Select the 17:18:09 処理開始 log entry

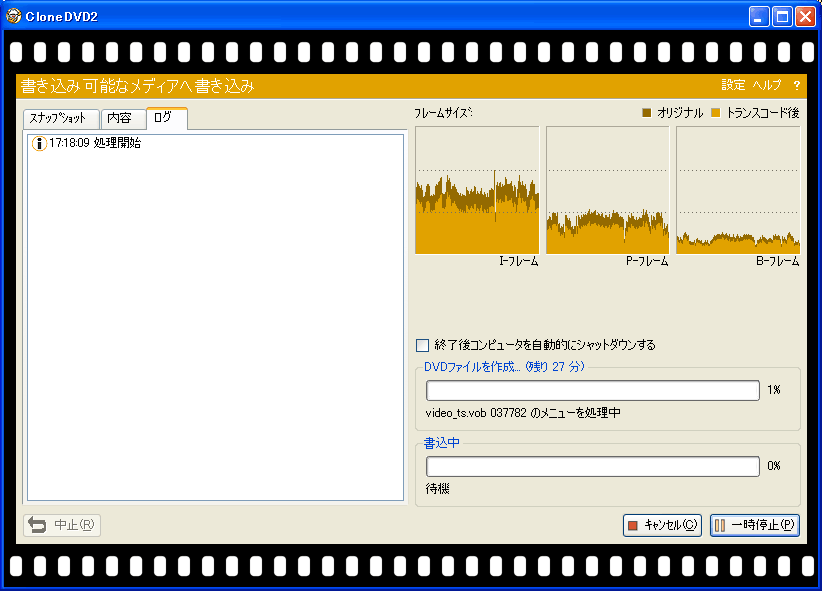[x=87, y=143]
